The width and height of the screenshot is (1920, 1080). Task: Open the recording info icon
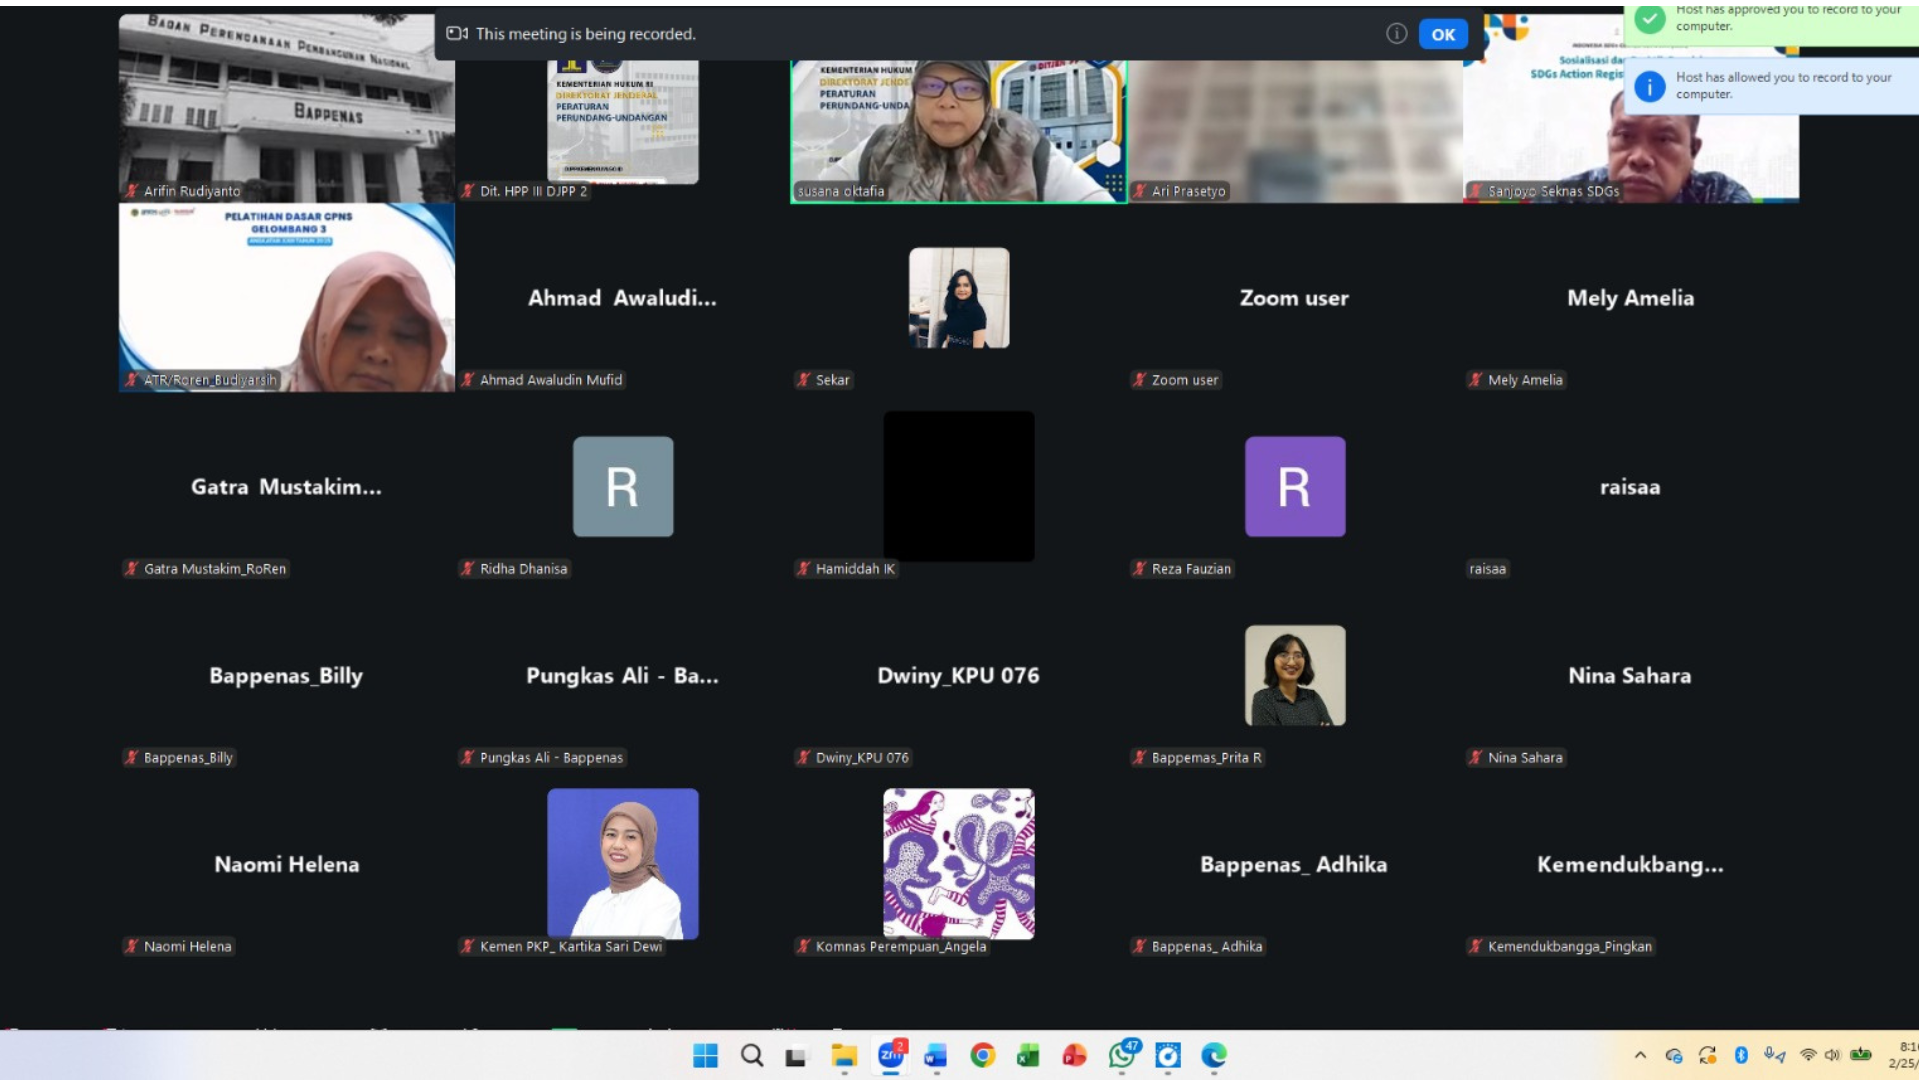[1396, 34]
